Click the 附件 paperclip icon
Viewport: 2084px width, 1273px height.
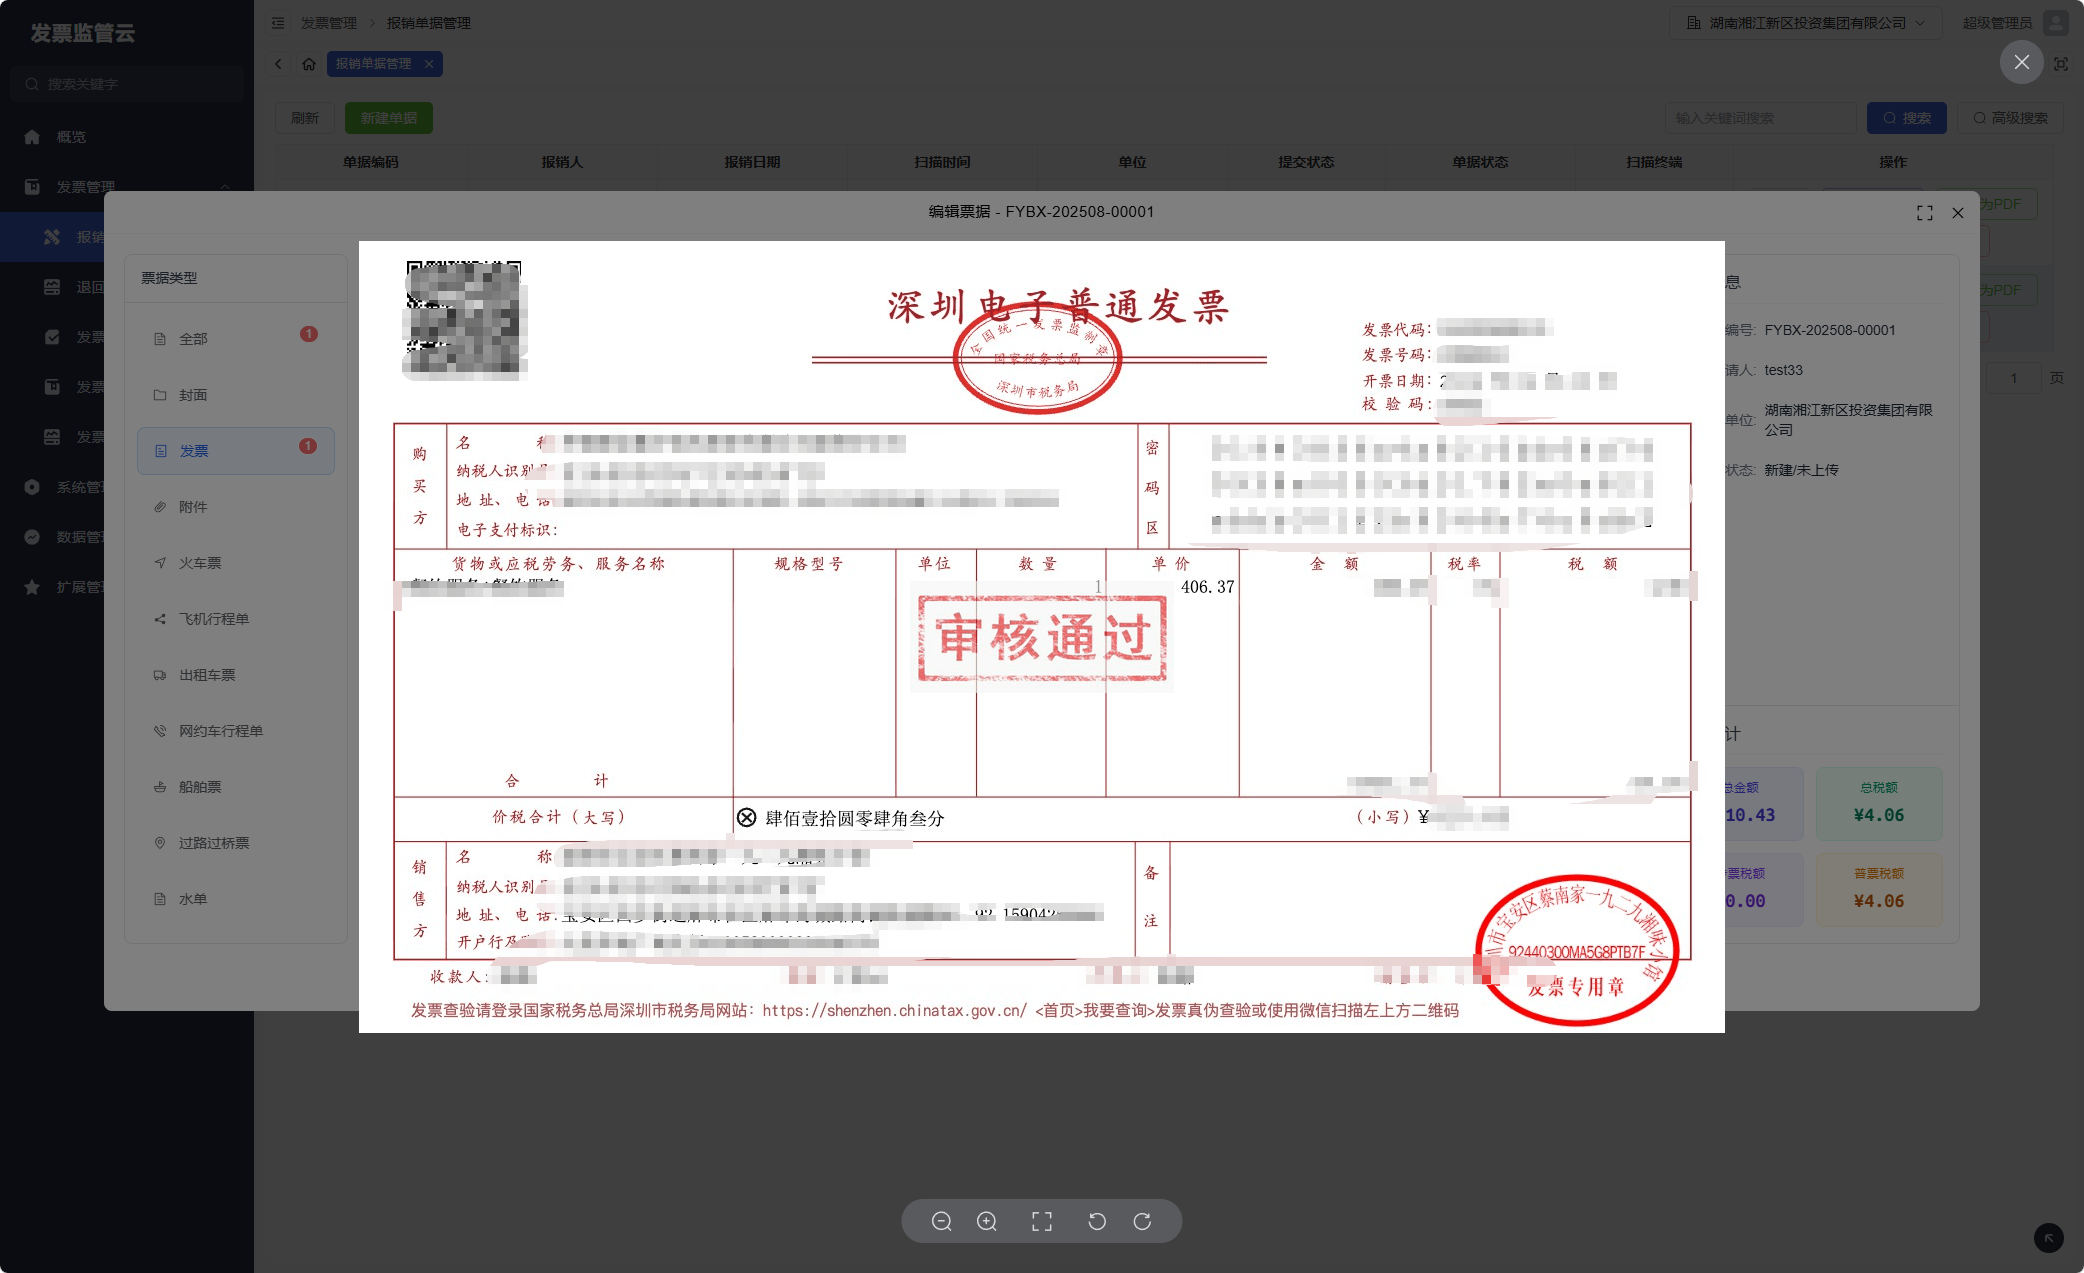point(160,507)
